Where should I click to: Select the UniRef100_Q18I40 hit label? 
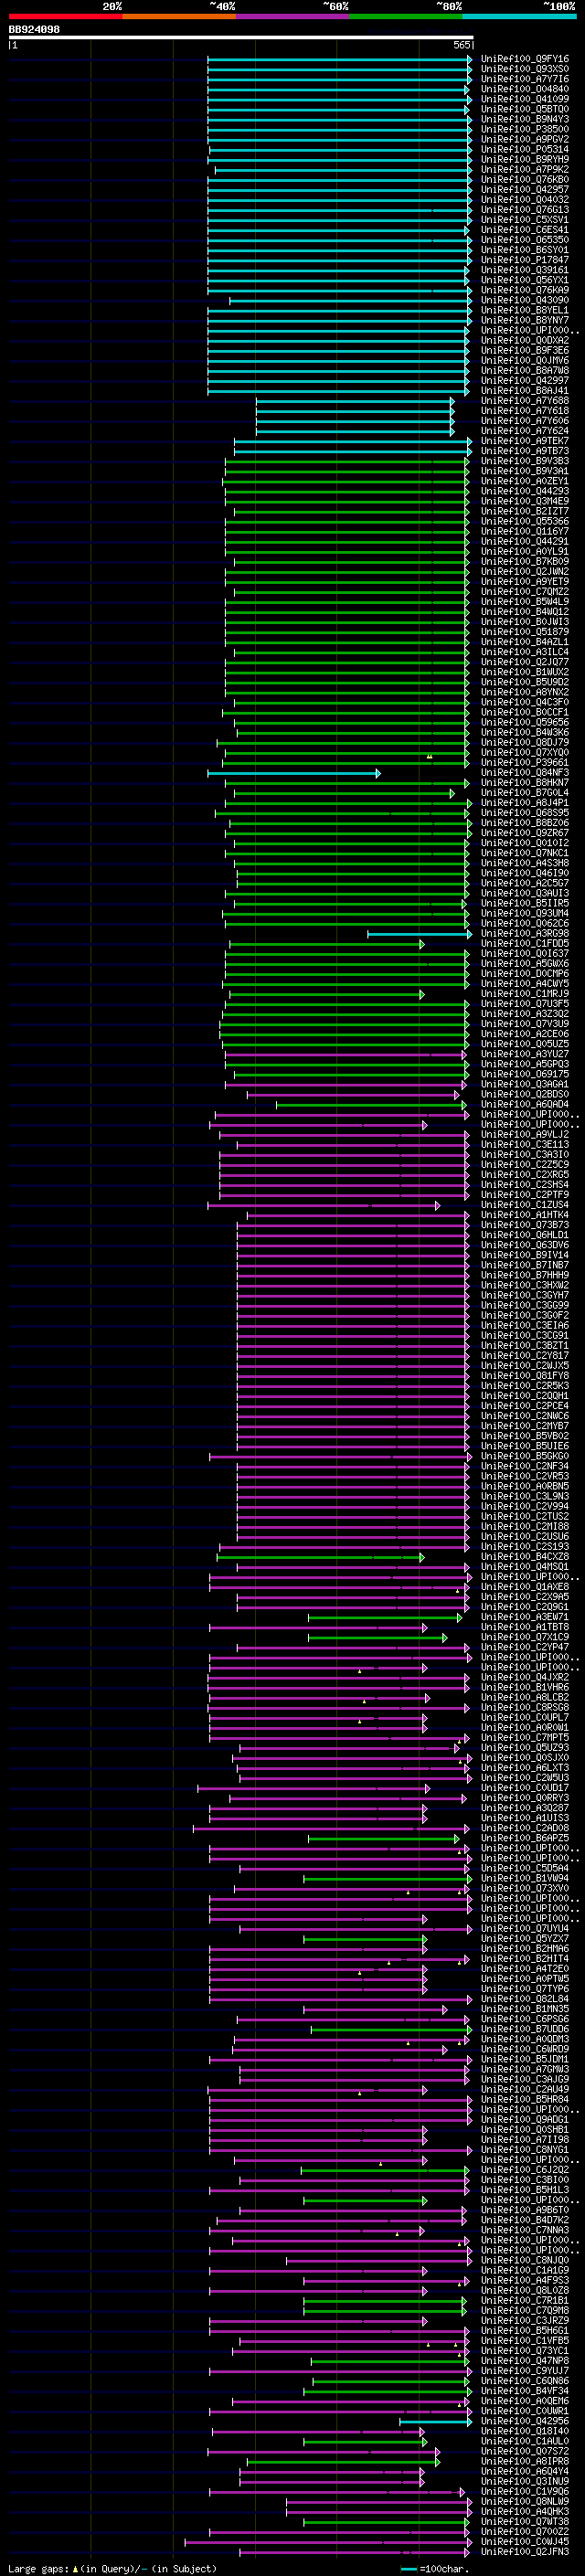525,2432
